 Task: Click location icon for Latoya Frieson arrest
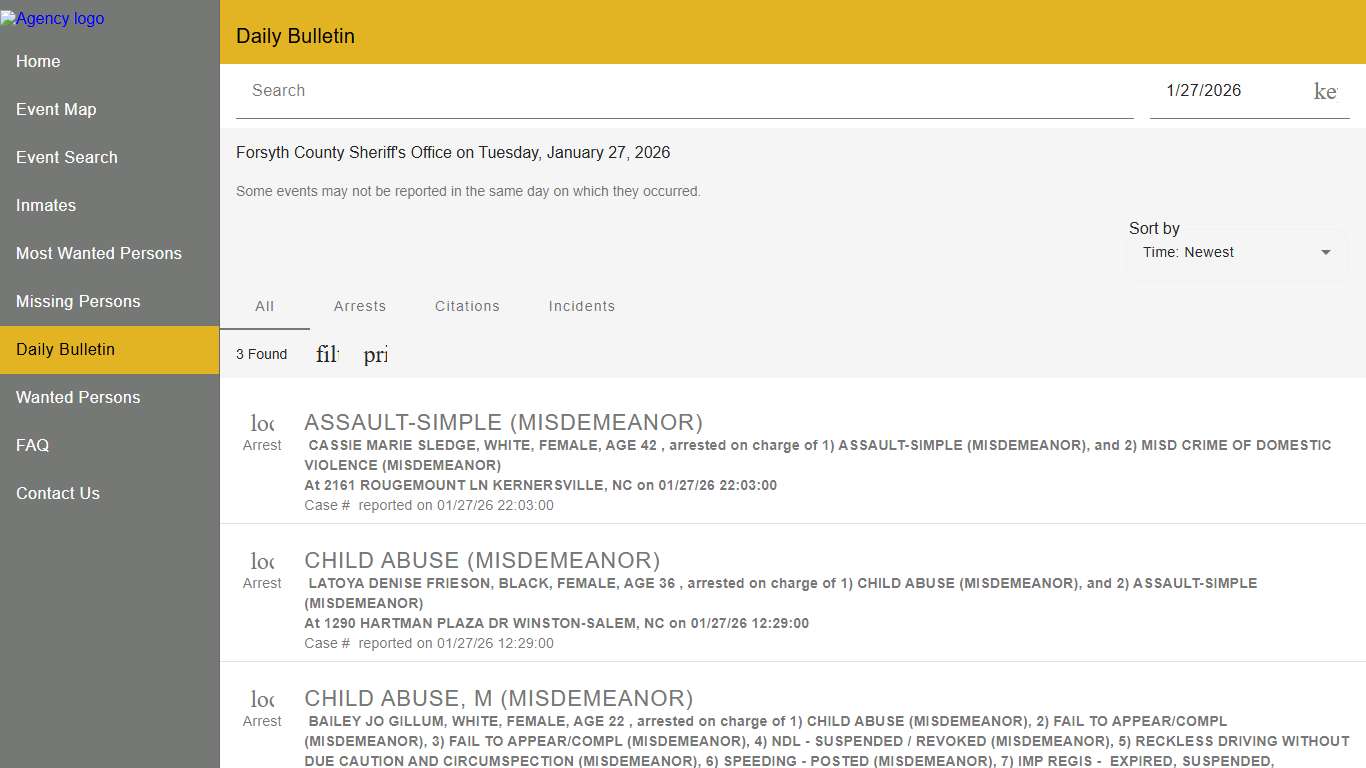click(262, 561)
